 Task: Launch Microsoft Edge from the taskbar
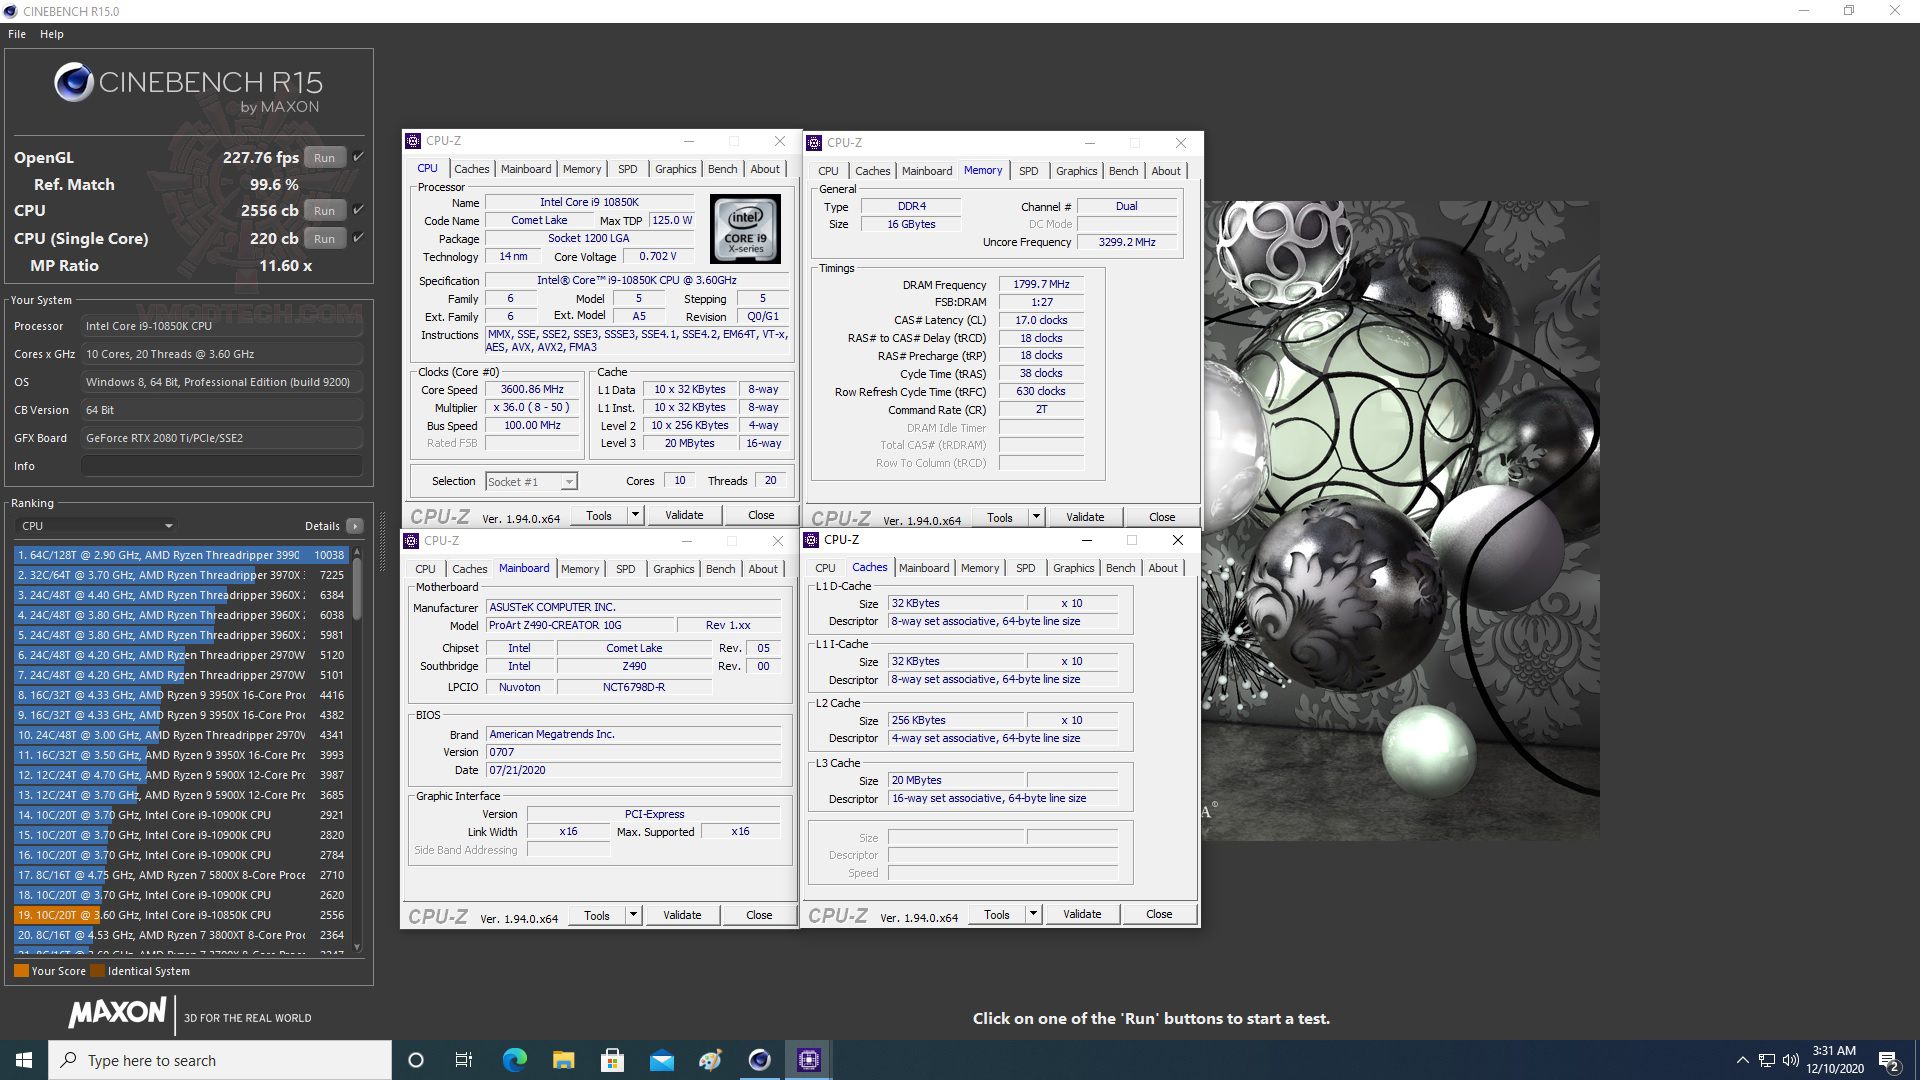click(x=514, y=1060)
